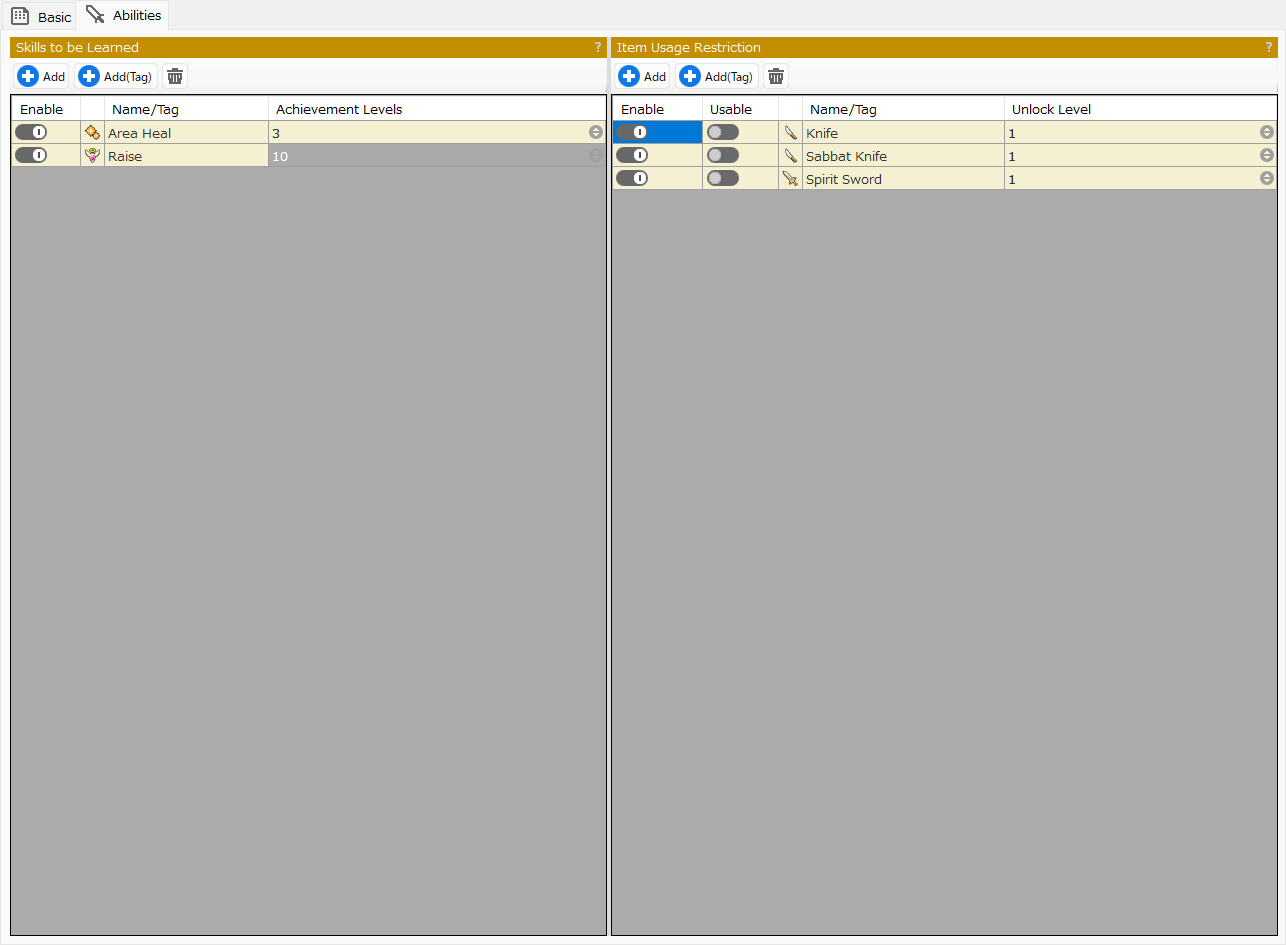Open help for Item Usage Restriction
This screenshot has height=945, width=1286.
(x=1269, y=47)
